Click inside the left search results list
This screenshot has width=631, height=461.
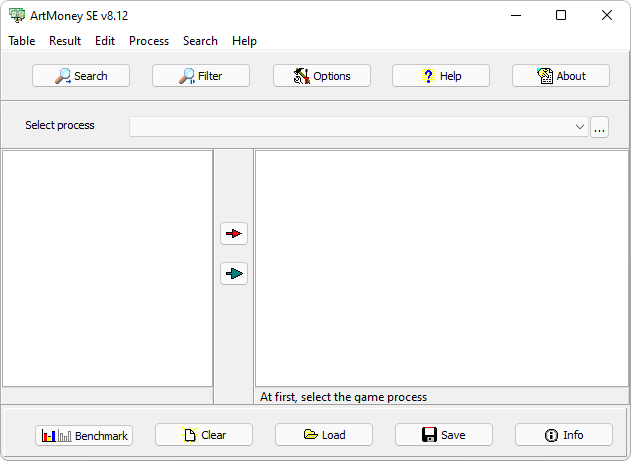pyautogui.click(x=107, y=268)
